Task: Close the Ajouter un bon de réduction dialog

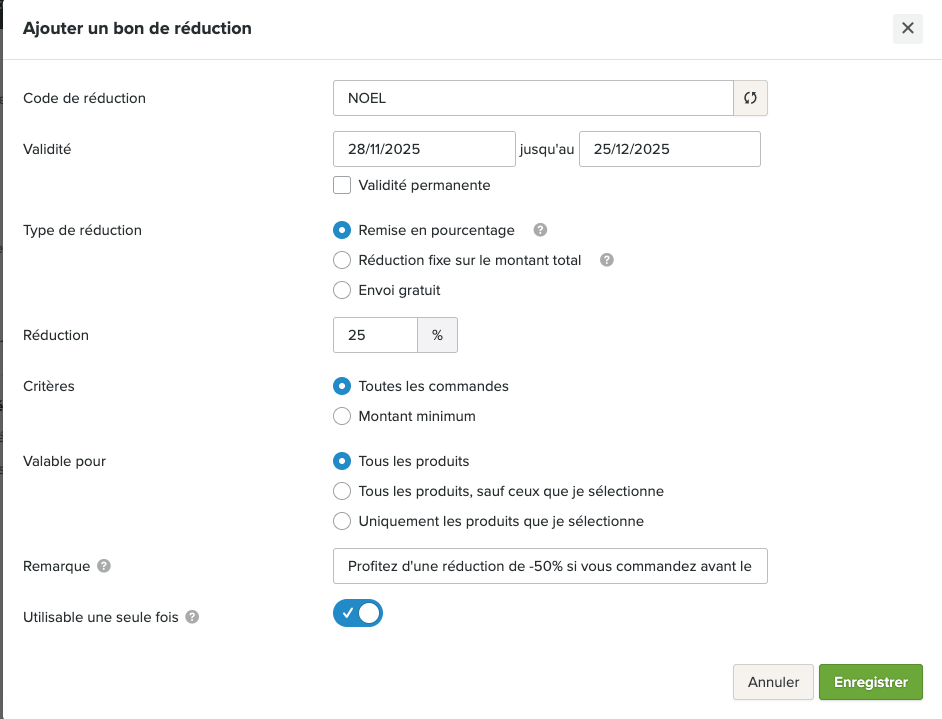Action: click(907, 28)
